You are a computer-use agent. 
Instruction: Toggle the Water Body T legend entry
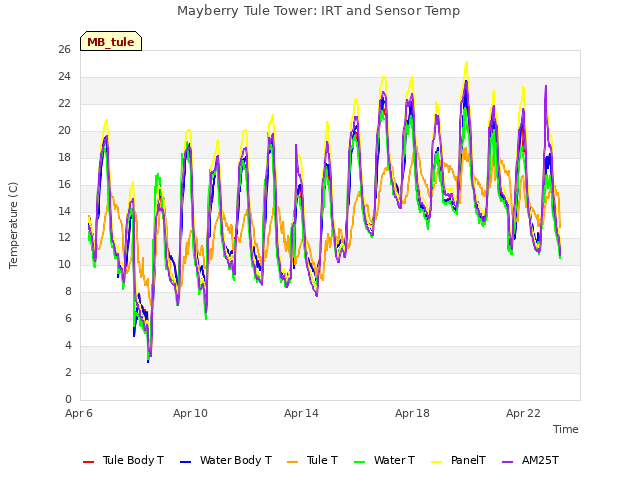coord(226,460)
